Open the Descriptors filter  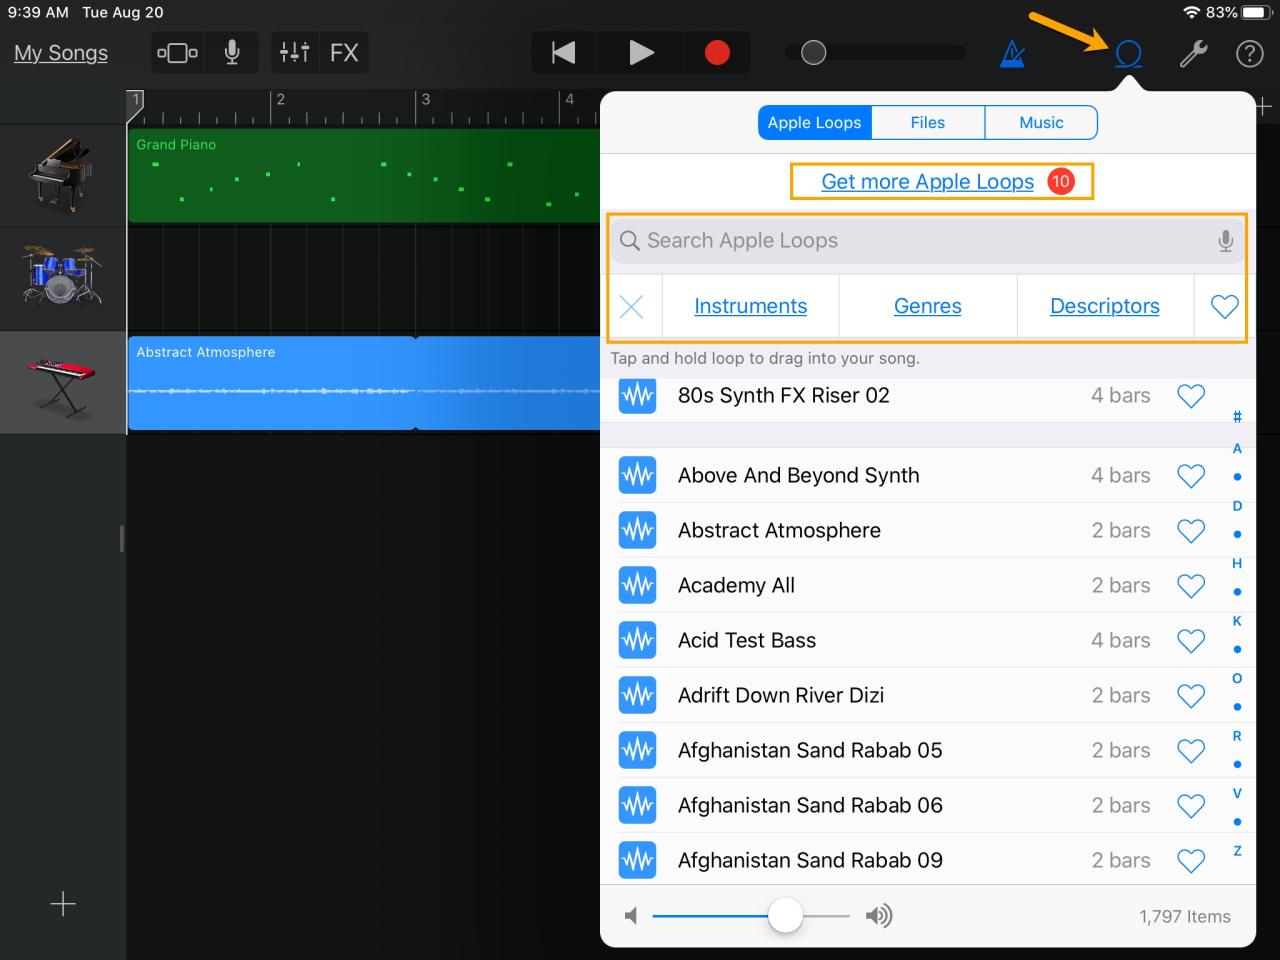tap(1104, 306)
